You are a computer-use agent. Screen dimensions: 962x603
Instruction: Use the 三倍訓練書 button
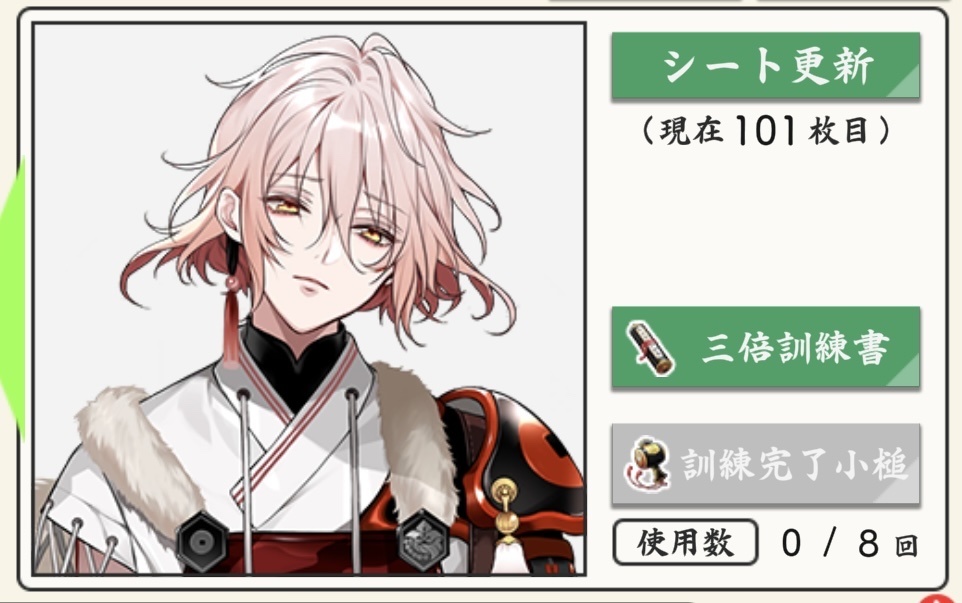766,347
